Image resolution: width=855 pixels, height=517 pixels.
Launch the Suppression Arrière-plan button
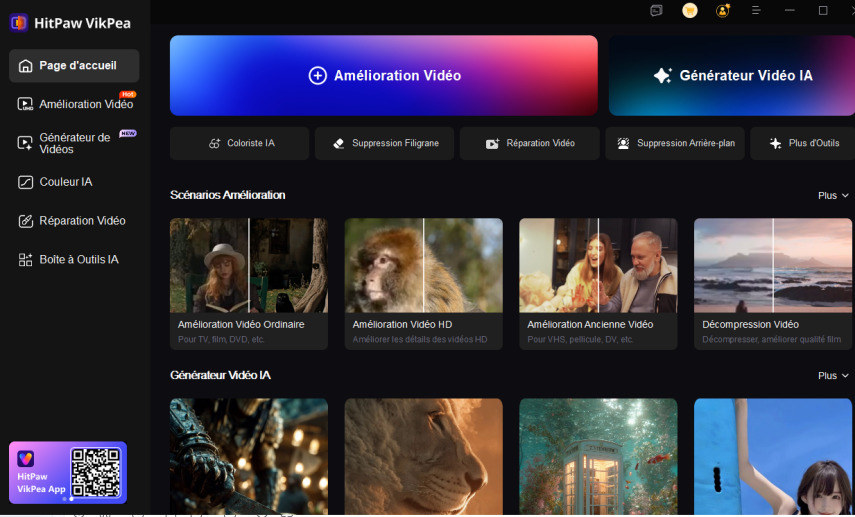coord(675,143)
